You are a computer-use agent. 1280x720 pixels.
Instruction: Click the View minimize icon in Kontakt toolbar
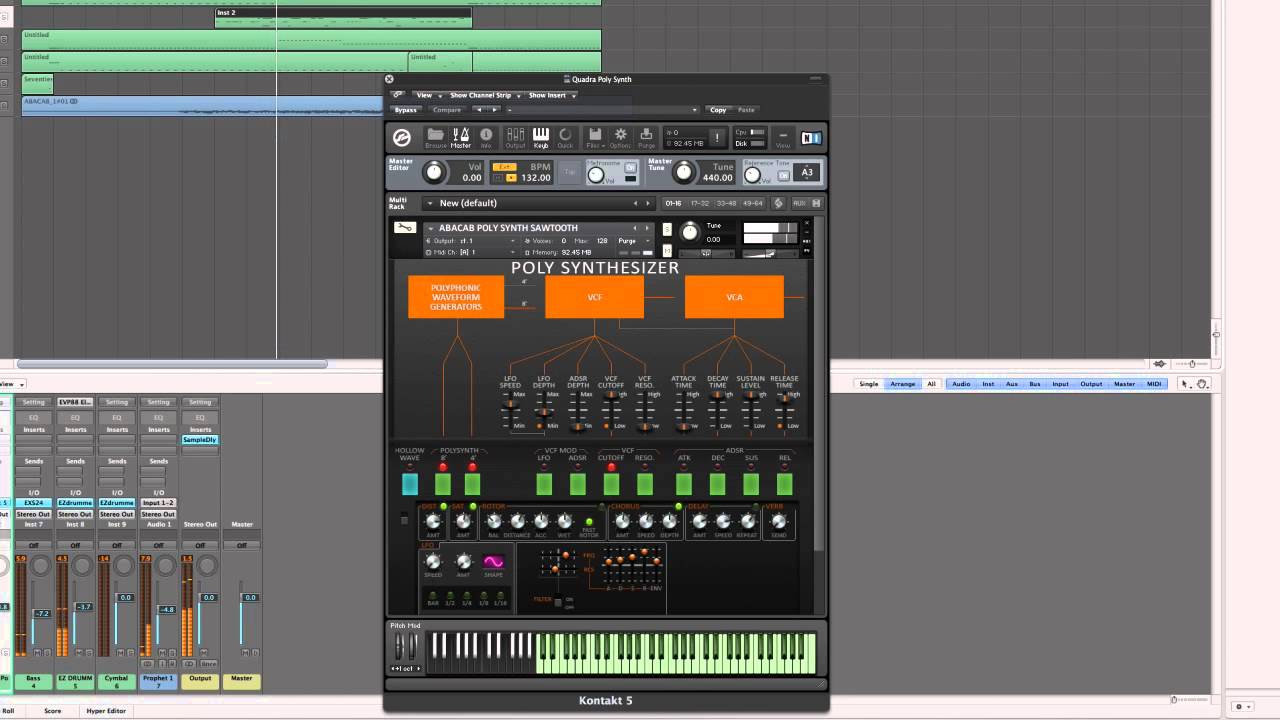[783, 137]
